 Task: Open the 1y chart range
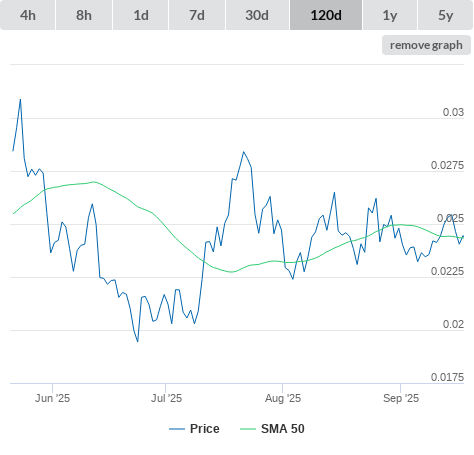390,15
